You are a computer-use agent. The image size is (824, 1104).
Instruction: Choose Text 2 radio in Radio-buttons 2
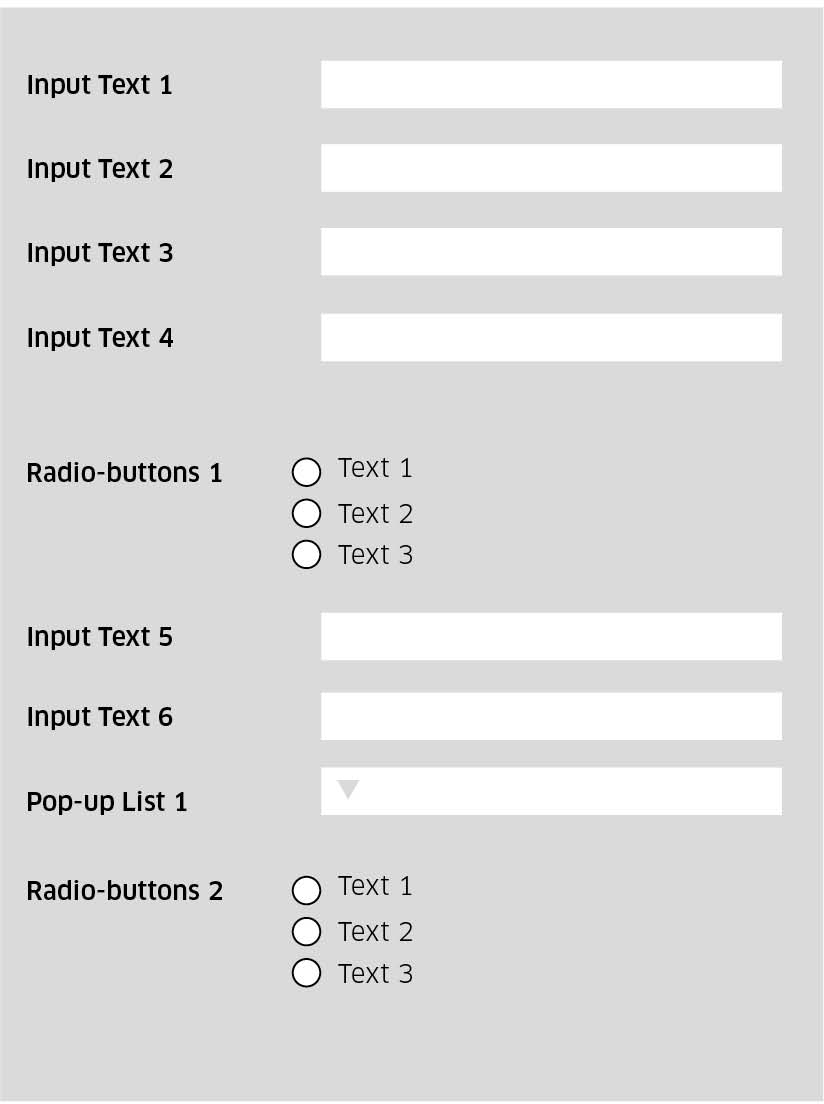click(x=306, y=931)
